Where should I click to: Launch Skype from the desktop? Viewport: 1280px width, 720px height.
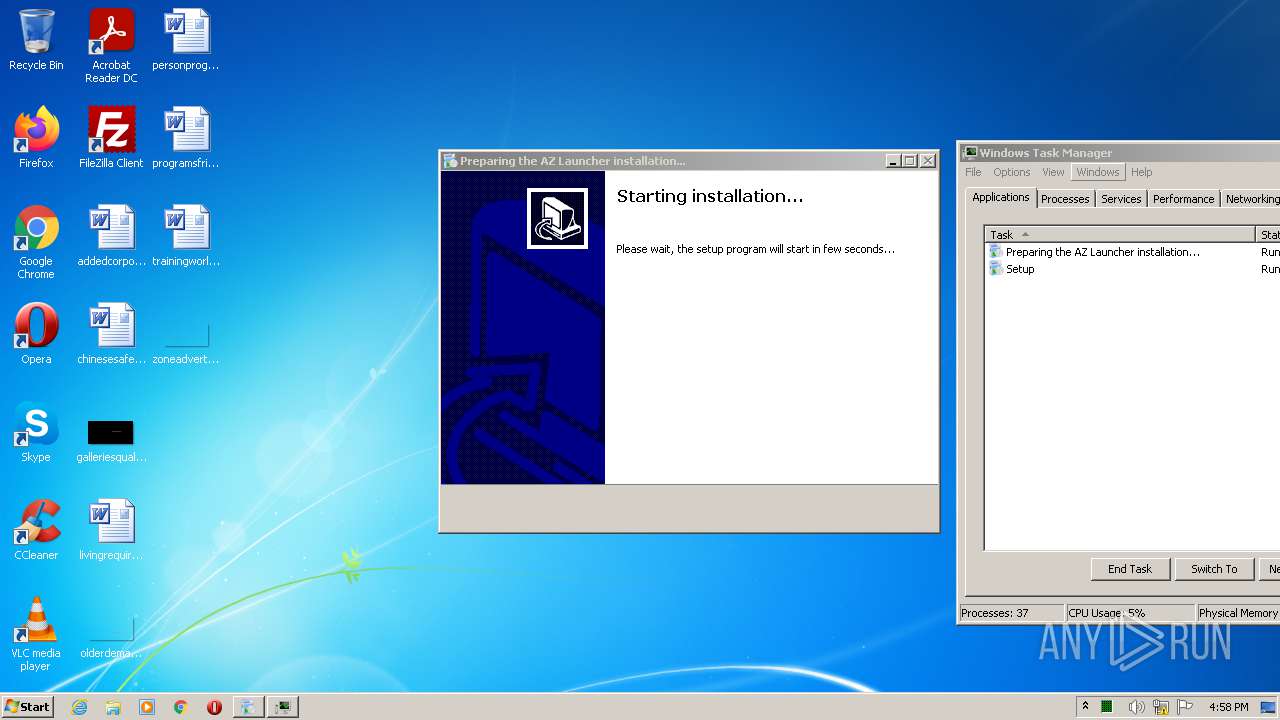(36, 432)
